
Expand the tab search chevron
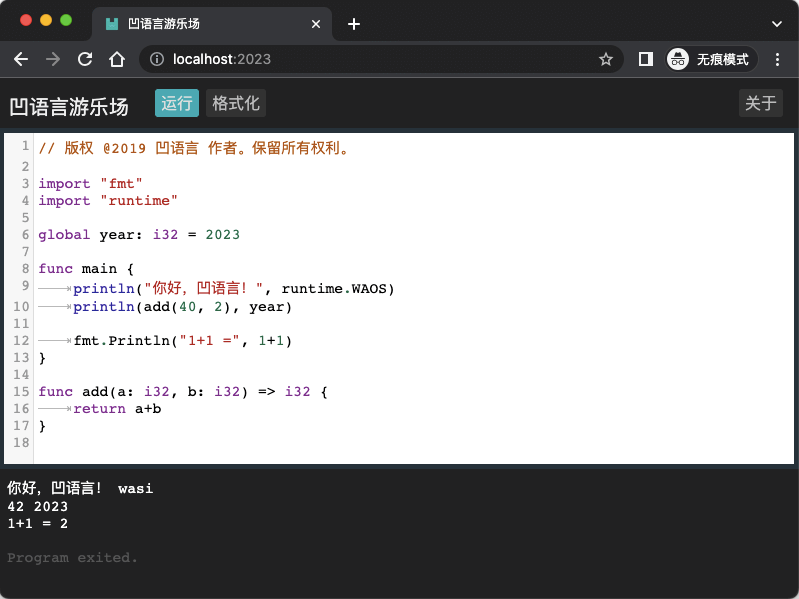point(776,24)
